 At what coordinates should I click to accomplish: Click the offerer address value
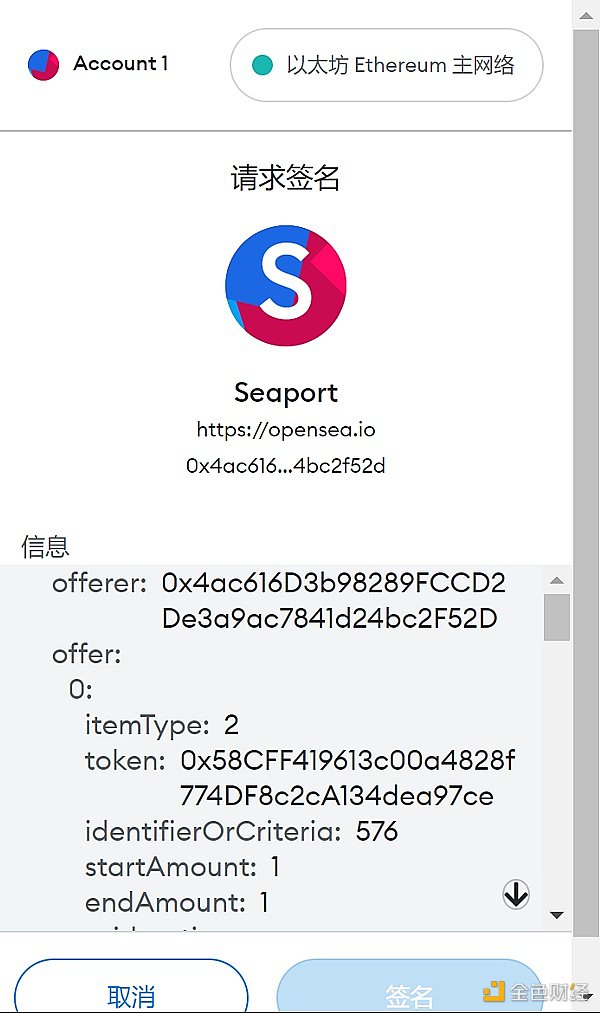point(333,601)
